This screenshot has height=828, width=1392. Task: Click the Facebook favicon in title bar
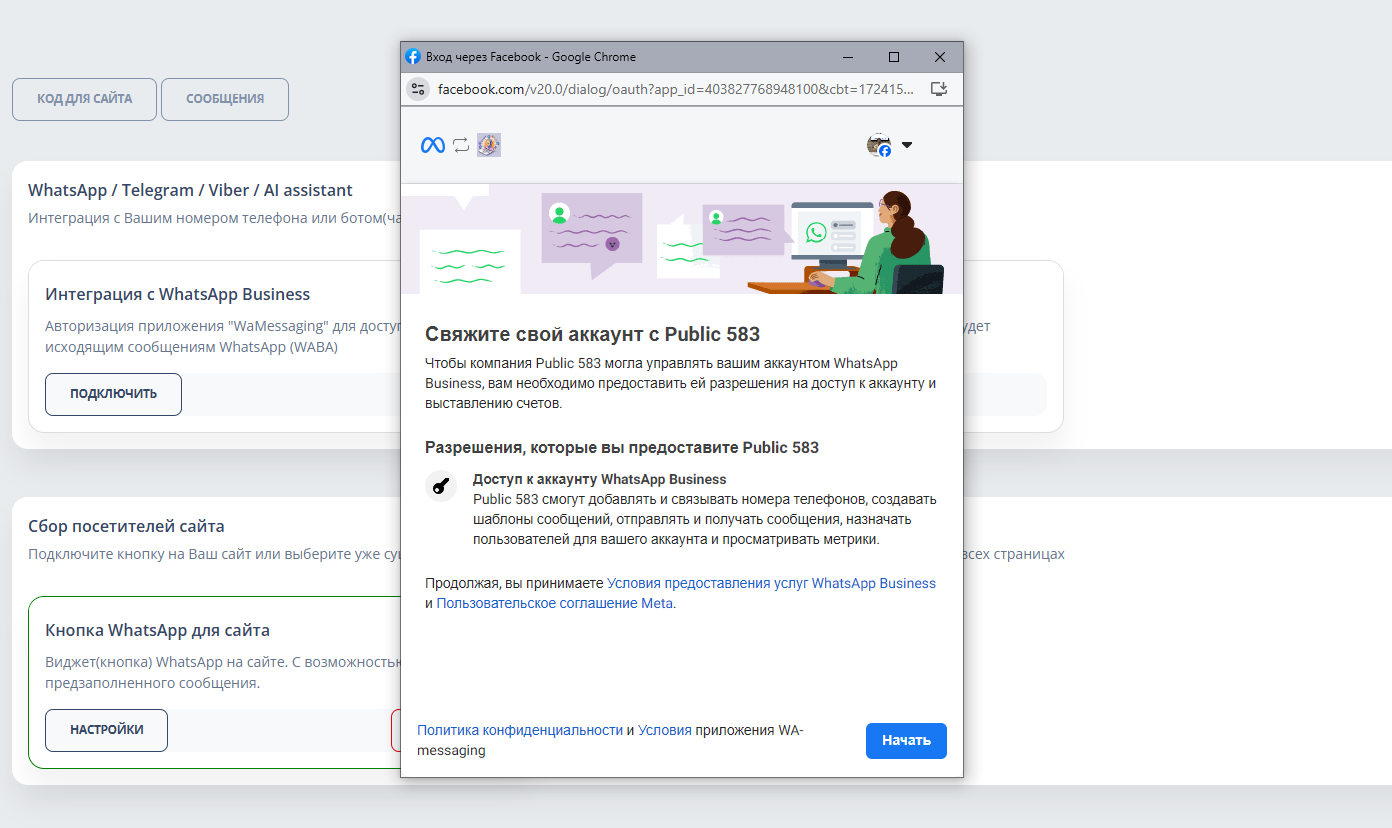pos(413,57)
